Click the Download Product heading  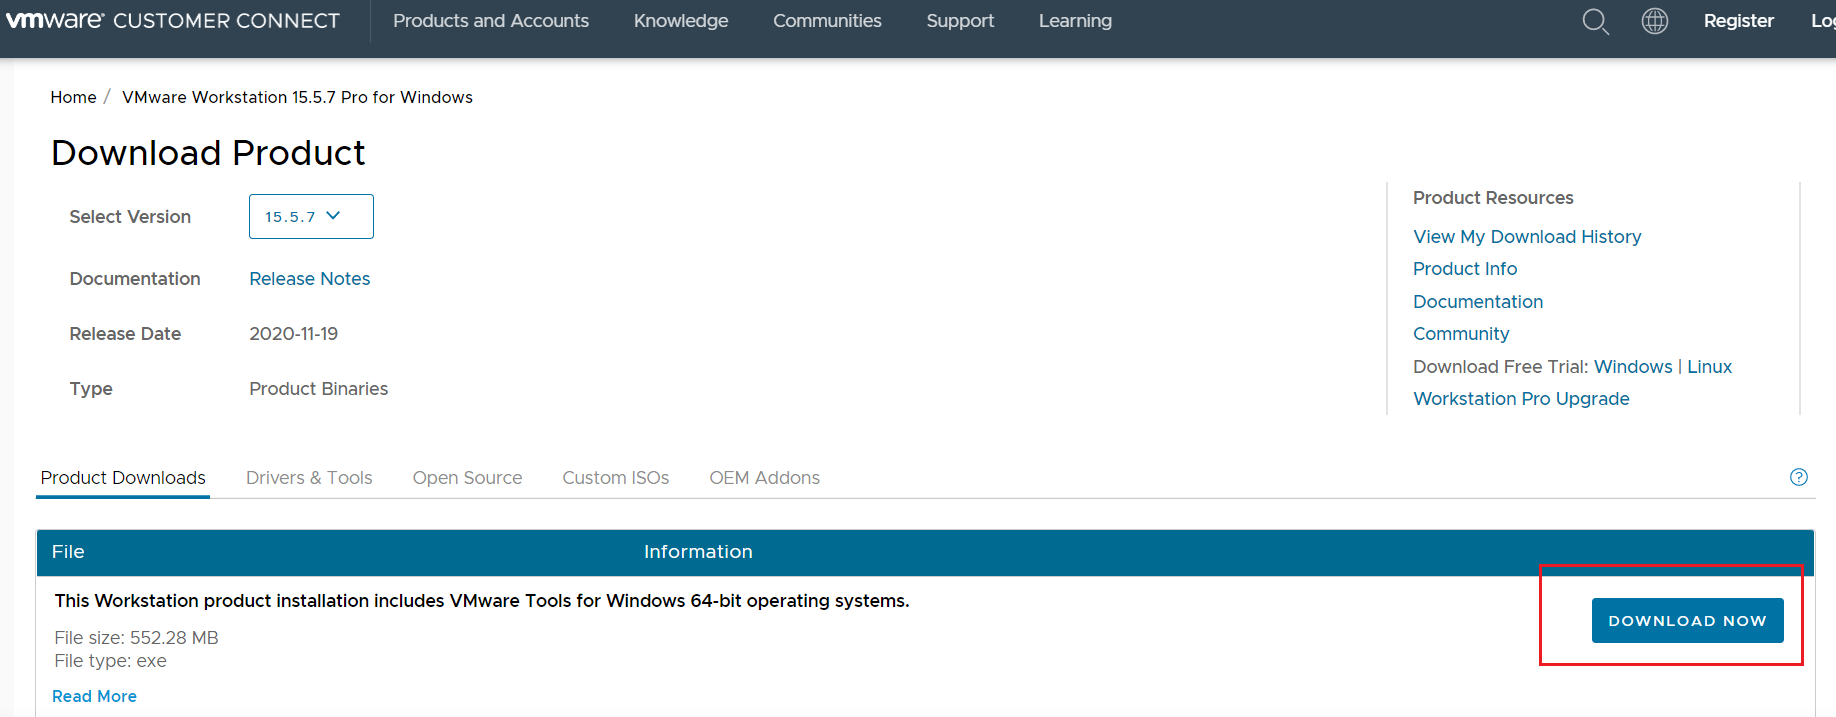208,153
